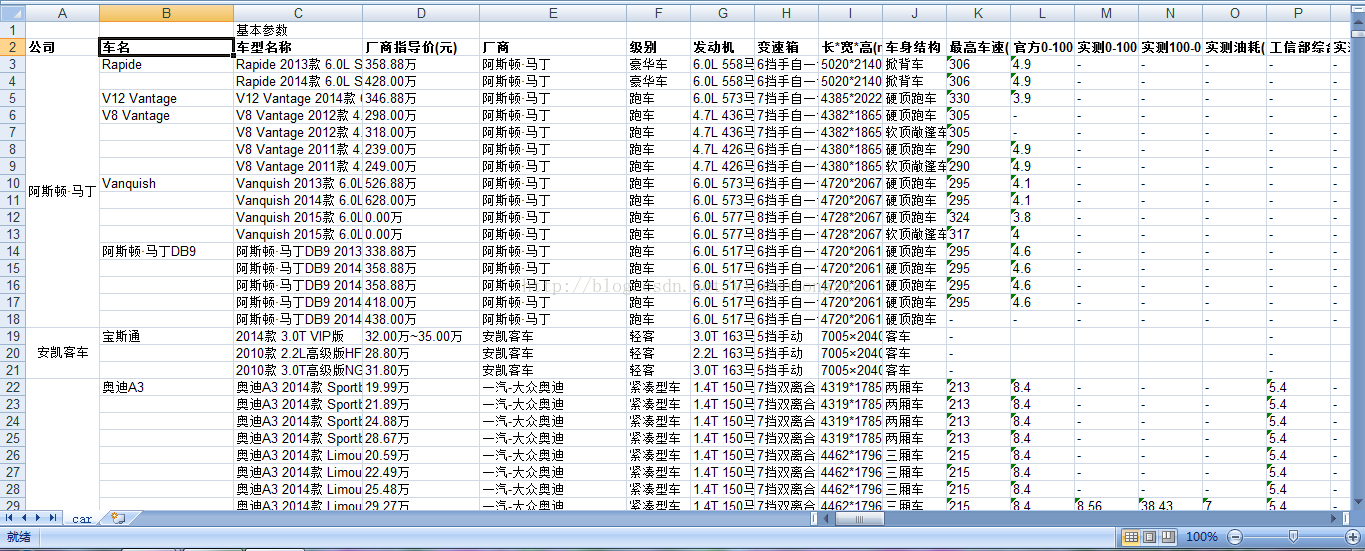Select row 10 header
Viewport: 1365px width, 551px height.
[13, 183]
